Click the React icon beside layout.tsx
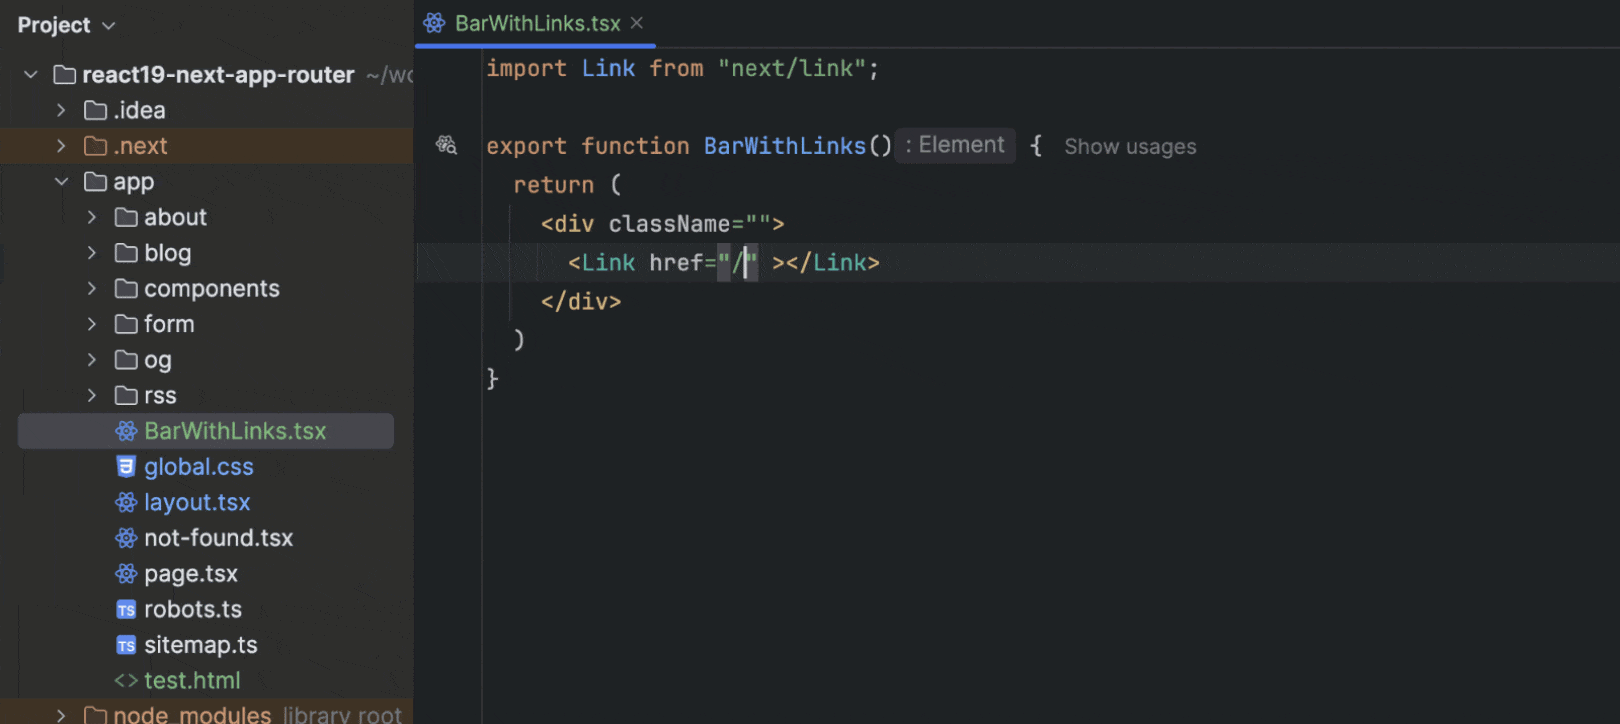 126,502
